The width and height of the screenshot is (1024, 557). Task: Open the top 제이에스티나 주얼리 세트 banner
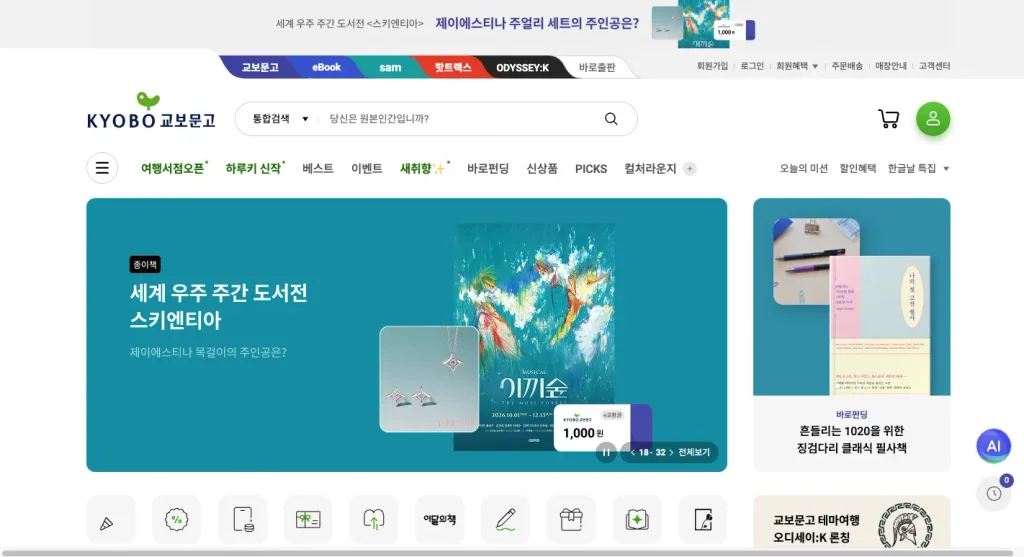click(515, 24)
